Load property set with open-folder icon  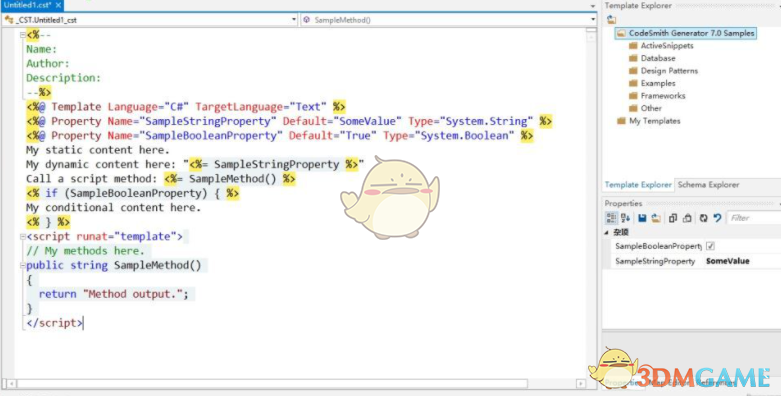(x=656, y=218)
